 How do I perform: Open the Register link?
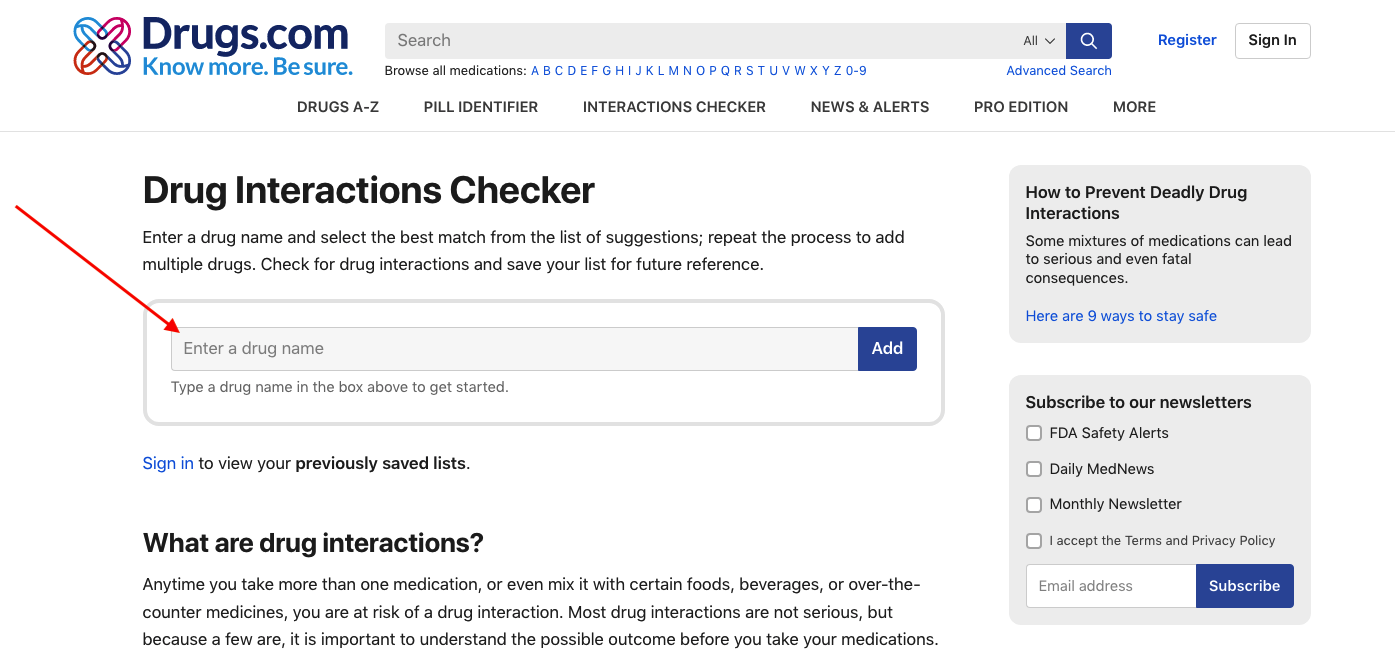tap(1187, 41)
